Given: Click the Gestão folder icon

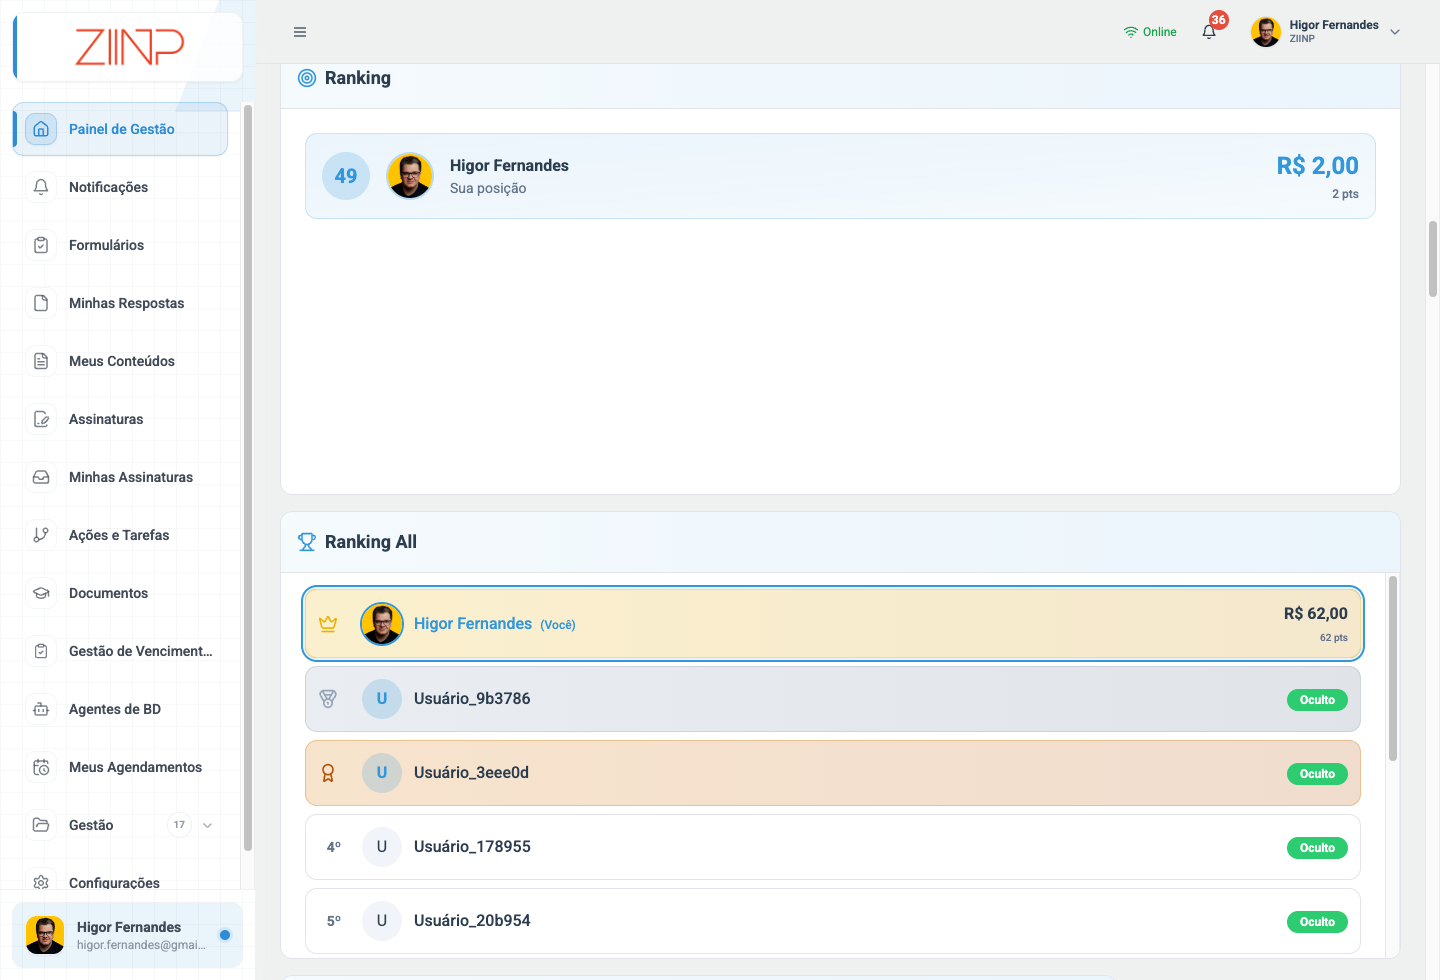Looking at the screenshot, I should click(41, 825).
